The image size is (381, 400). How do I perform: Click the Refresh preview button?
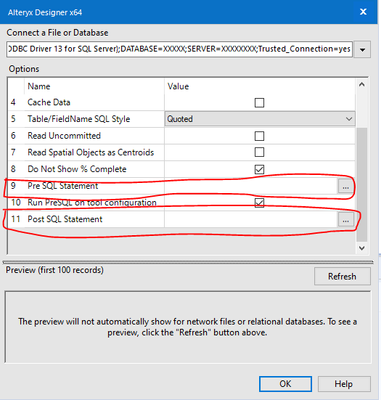(342, 276)
